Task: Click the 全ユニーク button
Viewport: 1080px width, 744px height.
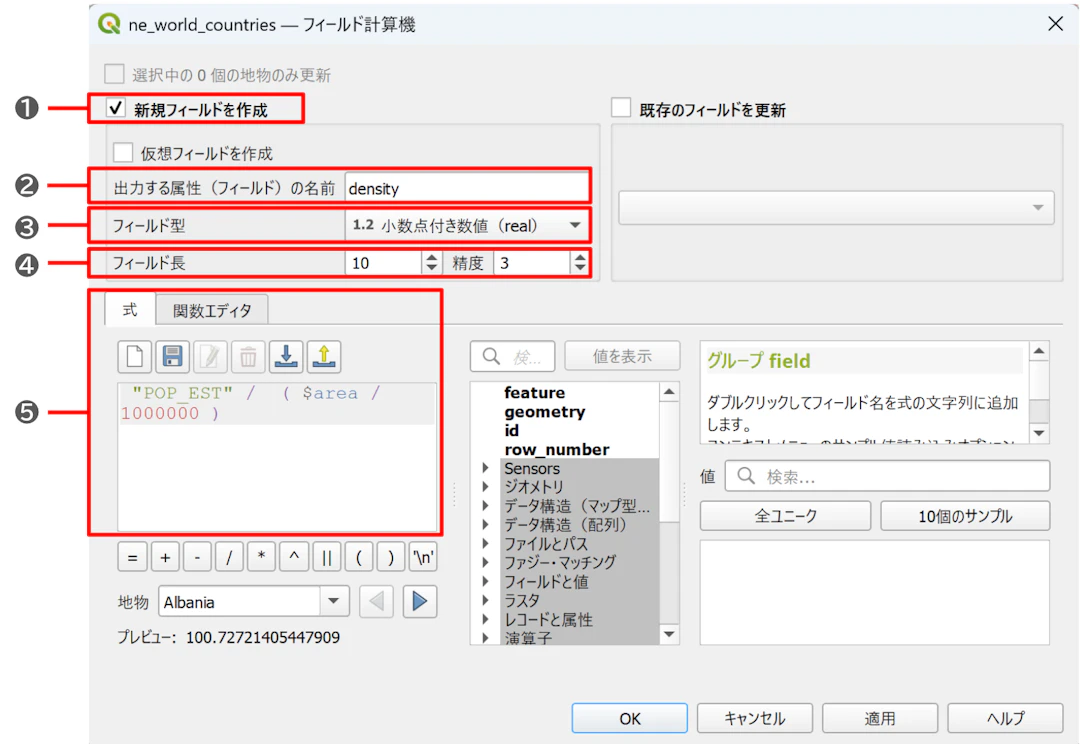Action: [x=785, y=516]
